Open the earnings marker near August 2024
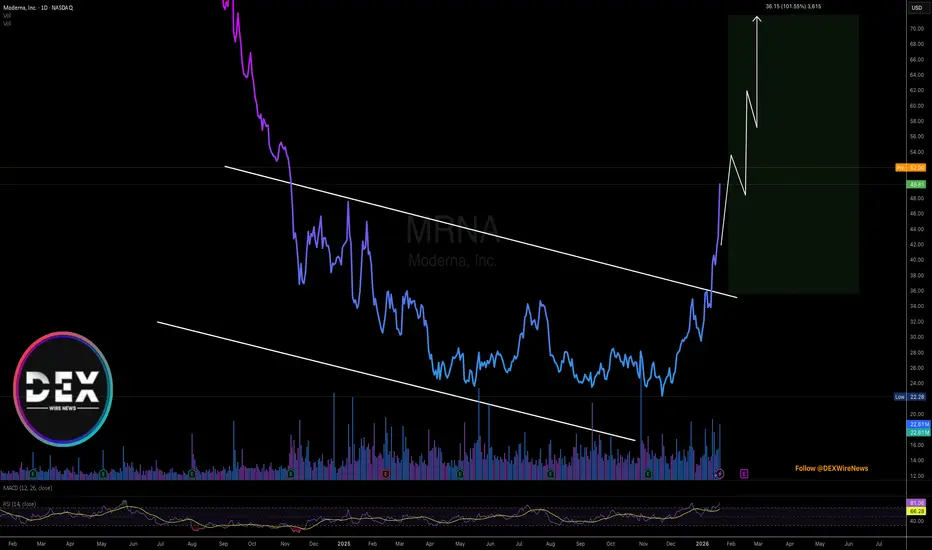This screenshot has height=550, width=932. pyautogui.click(x=192, y=474)
